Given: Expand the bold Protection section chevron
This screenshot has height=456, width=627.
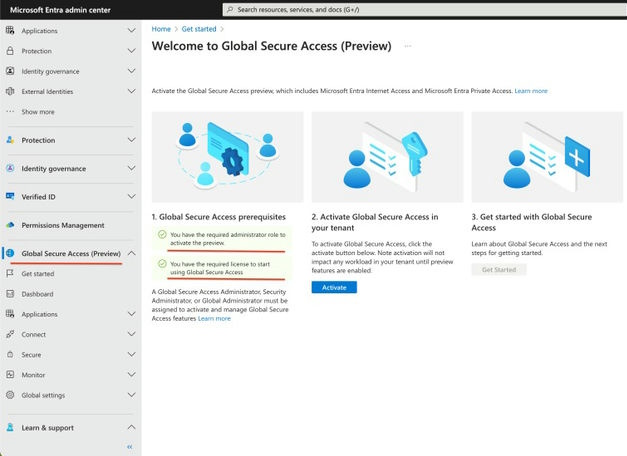Looking at the screenshot, I should click(131, 140).
